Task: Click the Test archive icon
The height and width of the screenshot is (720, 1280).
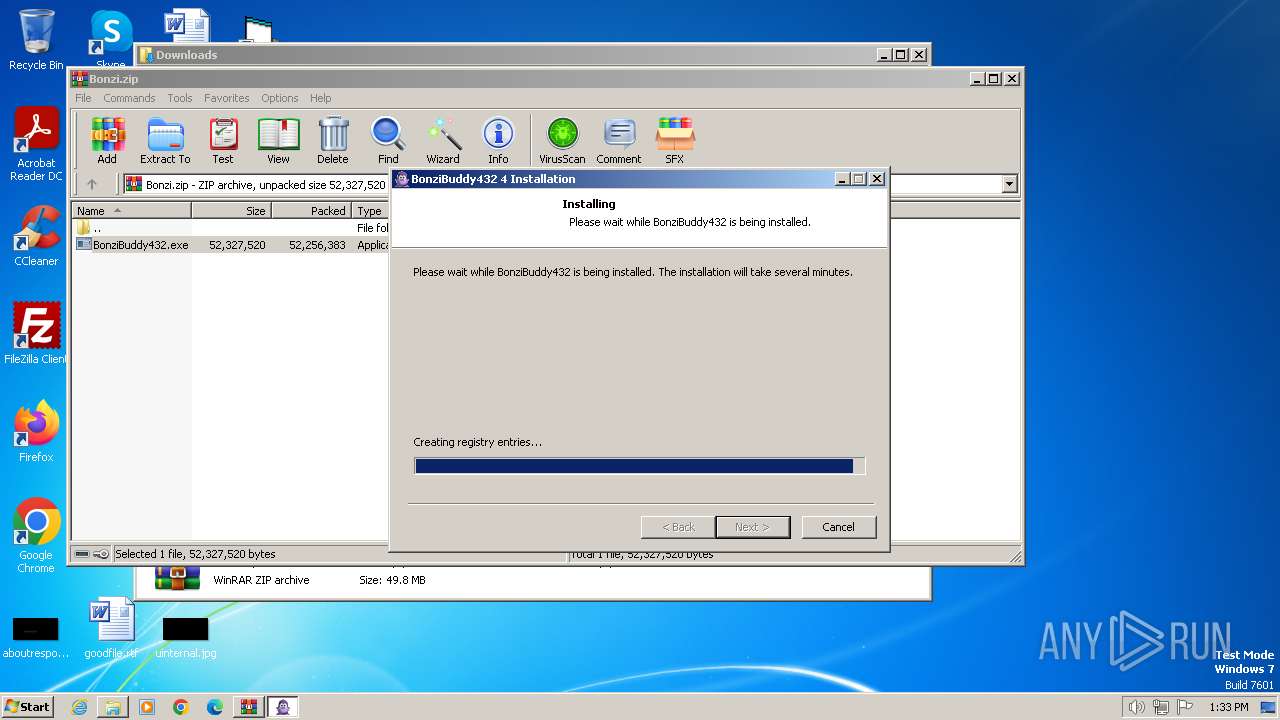Action: (x=223, y=140)
